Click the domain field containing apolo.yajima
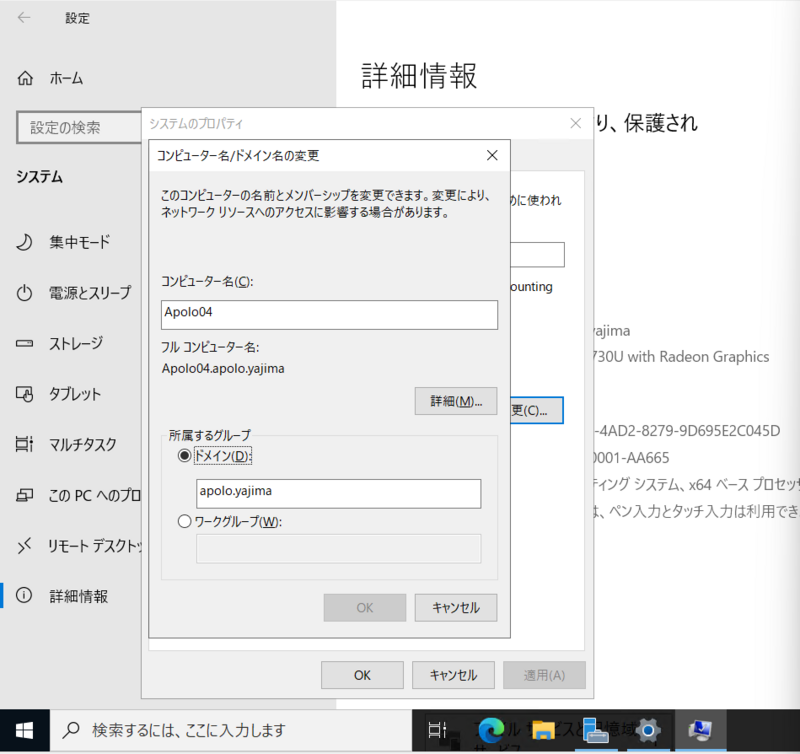Viewport: 800px width, 754px height. 338,493
